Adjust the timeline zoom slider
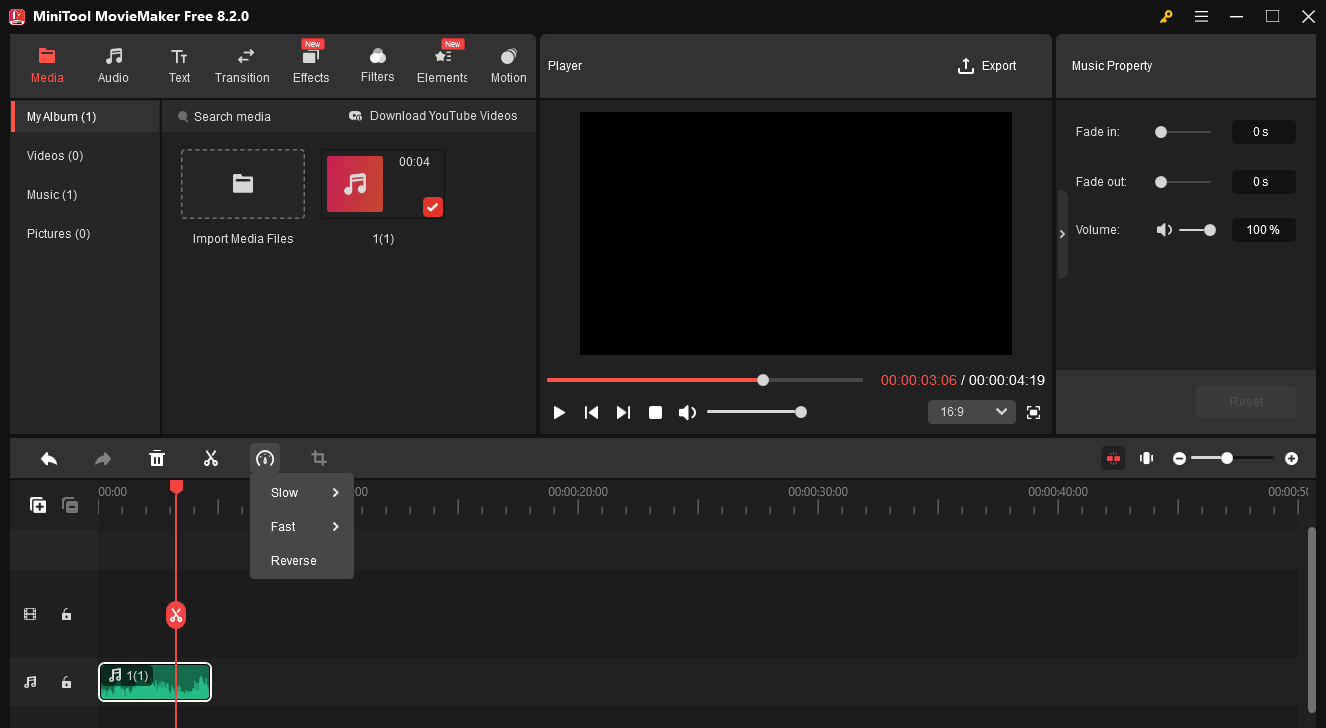 (x=1232, y=458)
